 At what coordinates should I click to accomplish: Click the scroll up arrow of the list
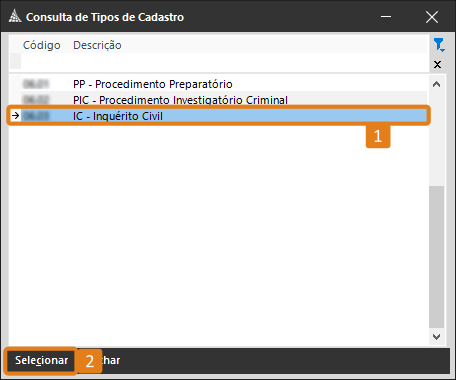click(x=436, y=84)
